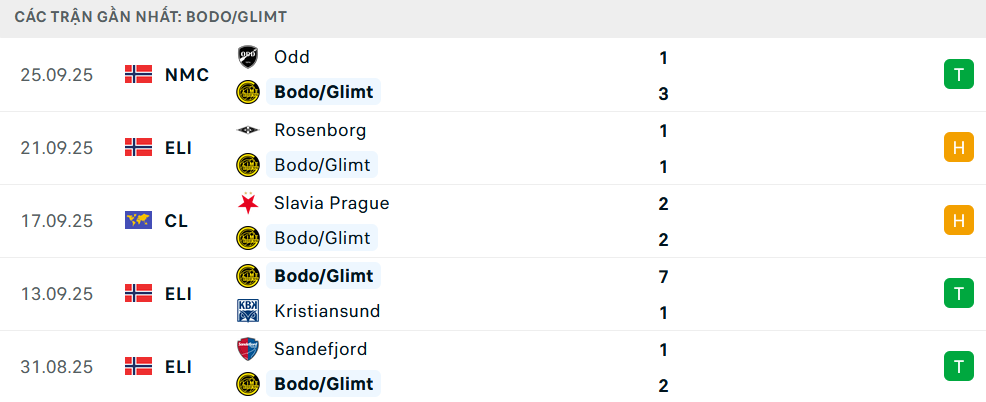Viewport: 986px width, 402px height.
Task: Click the world flag icon beside CL
Action: [x=138, y=220]
